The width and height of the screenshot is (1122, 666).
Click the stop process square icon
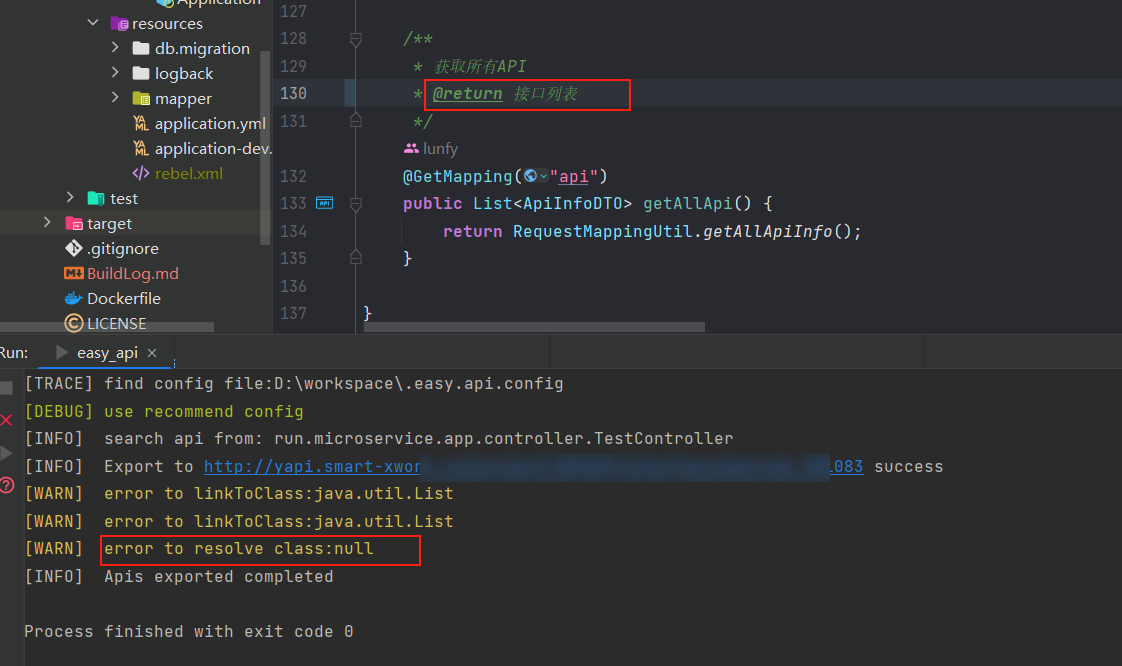coord(6,388)
